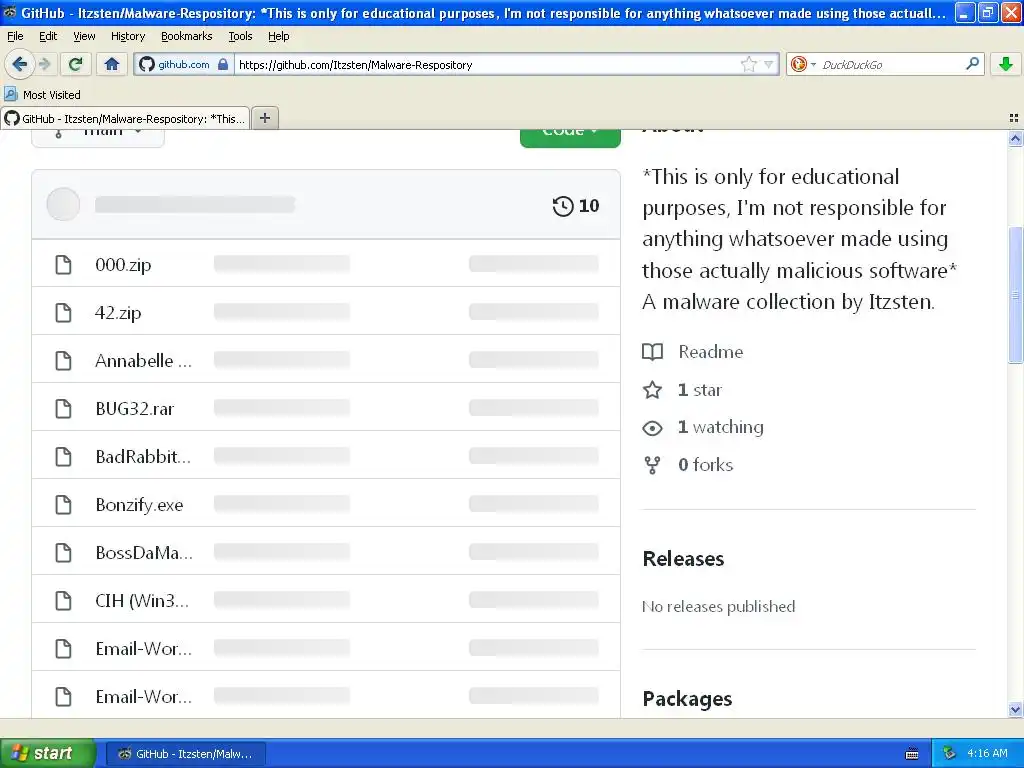Open the Most Visited bookmarks folder
The height and width of the screenshot is (768, 1024).
(43, 95)
